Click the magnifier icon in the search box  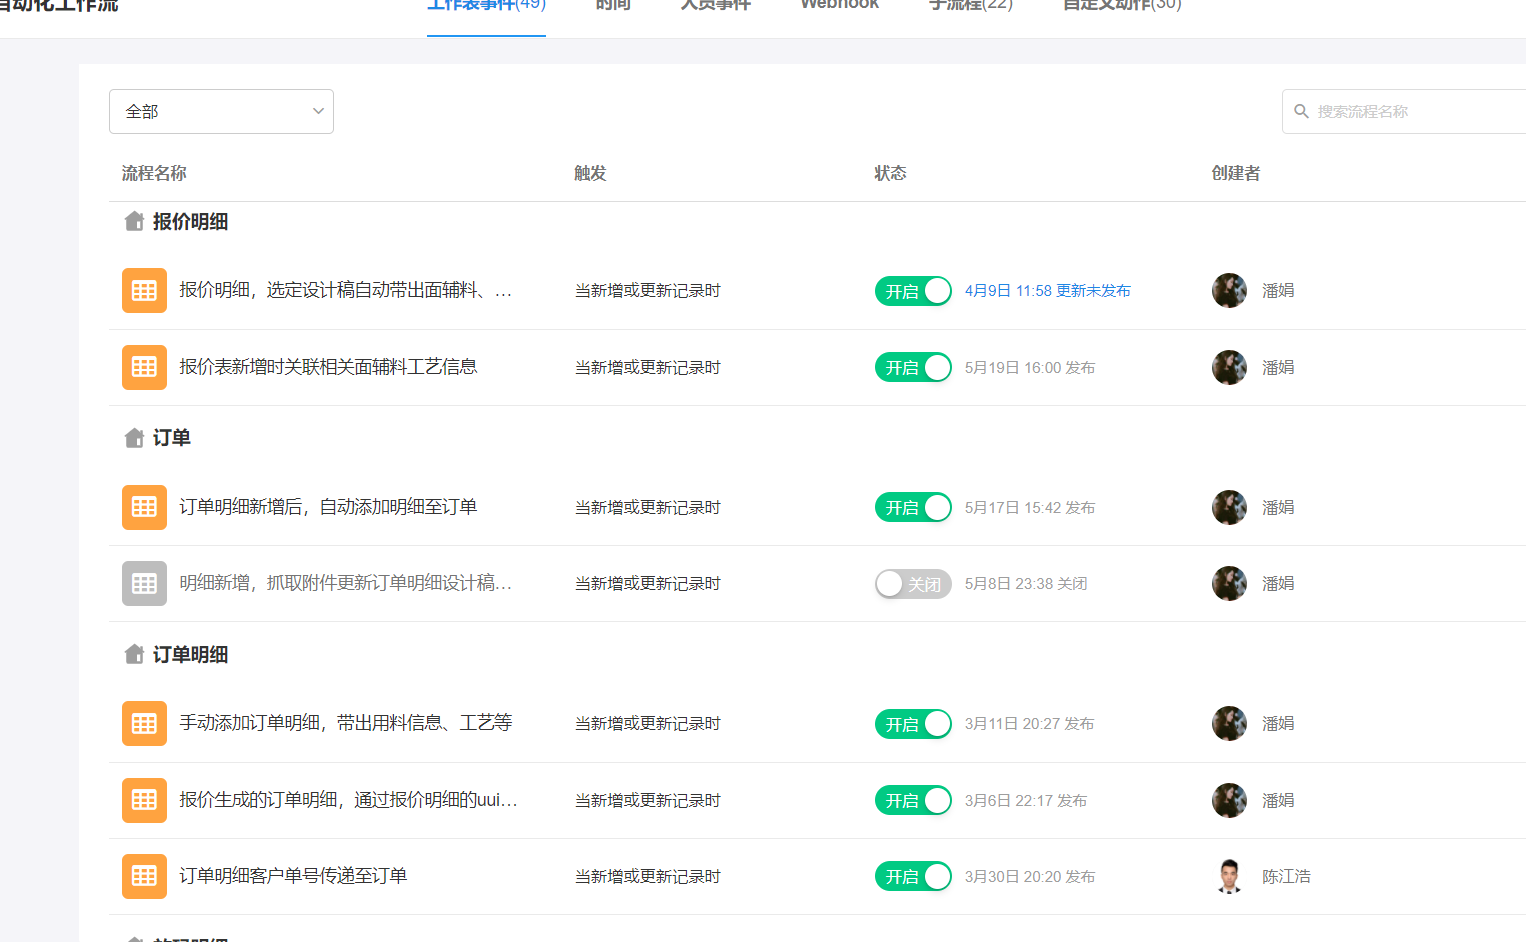[1301, 111]
